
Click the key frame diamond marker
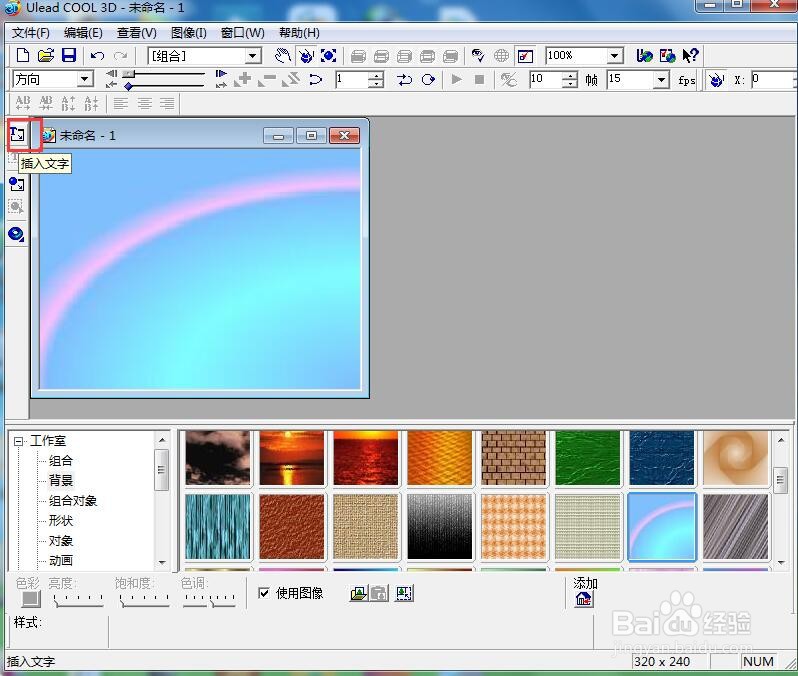(129, 87)
